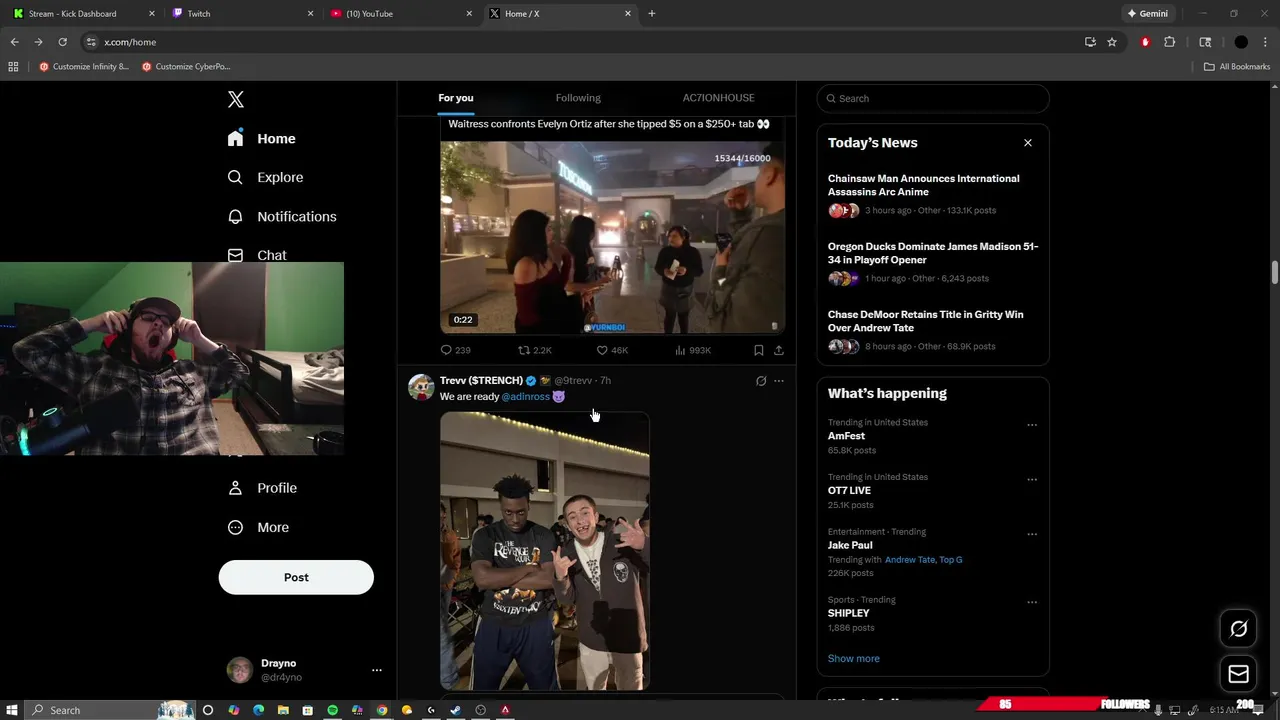This screenshot has width=1280, height=720.
Task: Click Andrew Tate, Top G link
Action: click(x=923, y=560)
